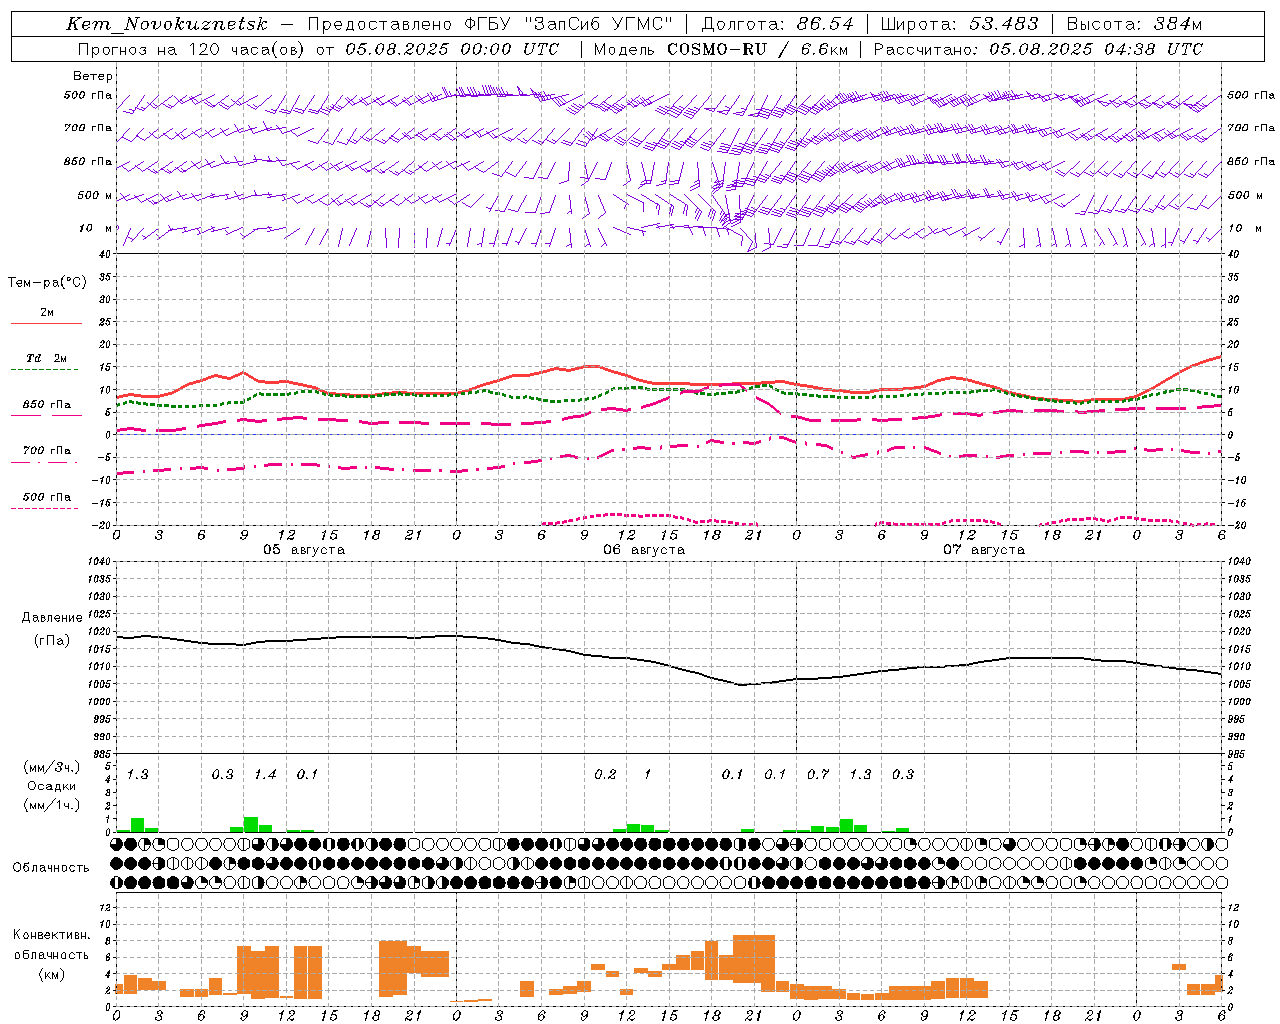The image size is (1280, 1024).
Task: Click the "Прогноз на 120 часа(ов)" forecast header
Action: [x=193, y=49]
